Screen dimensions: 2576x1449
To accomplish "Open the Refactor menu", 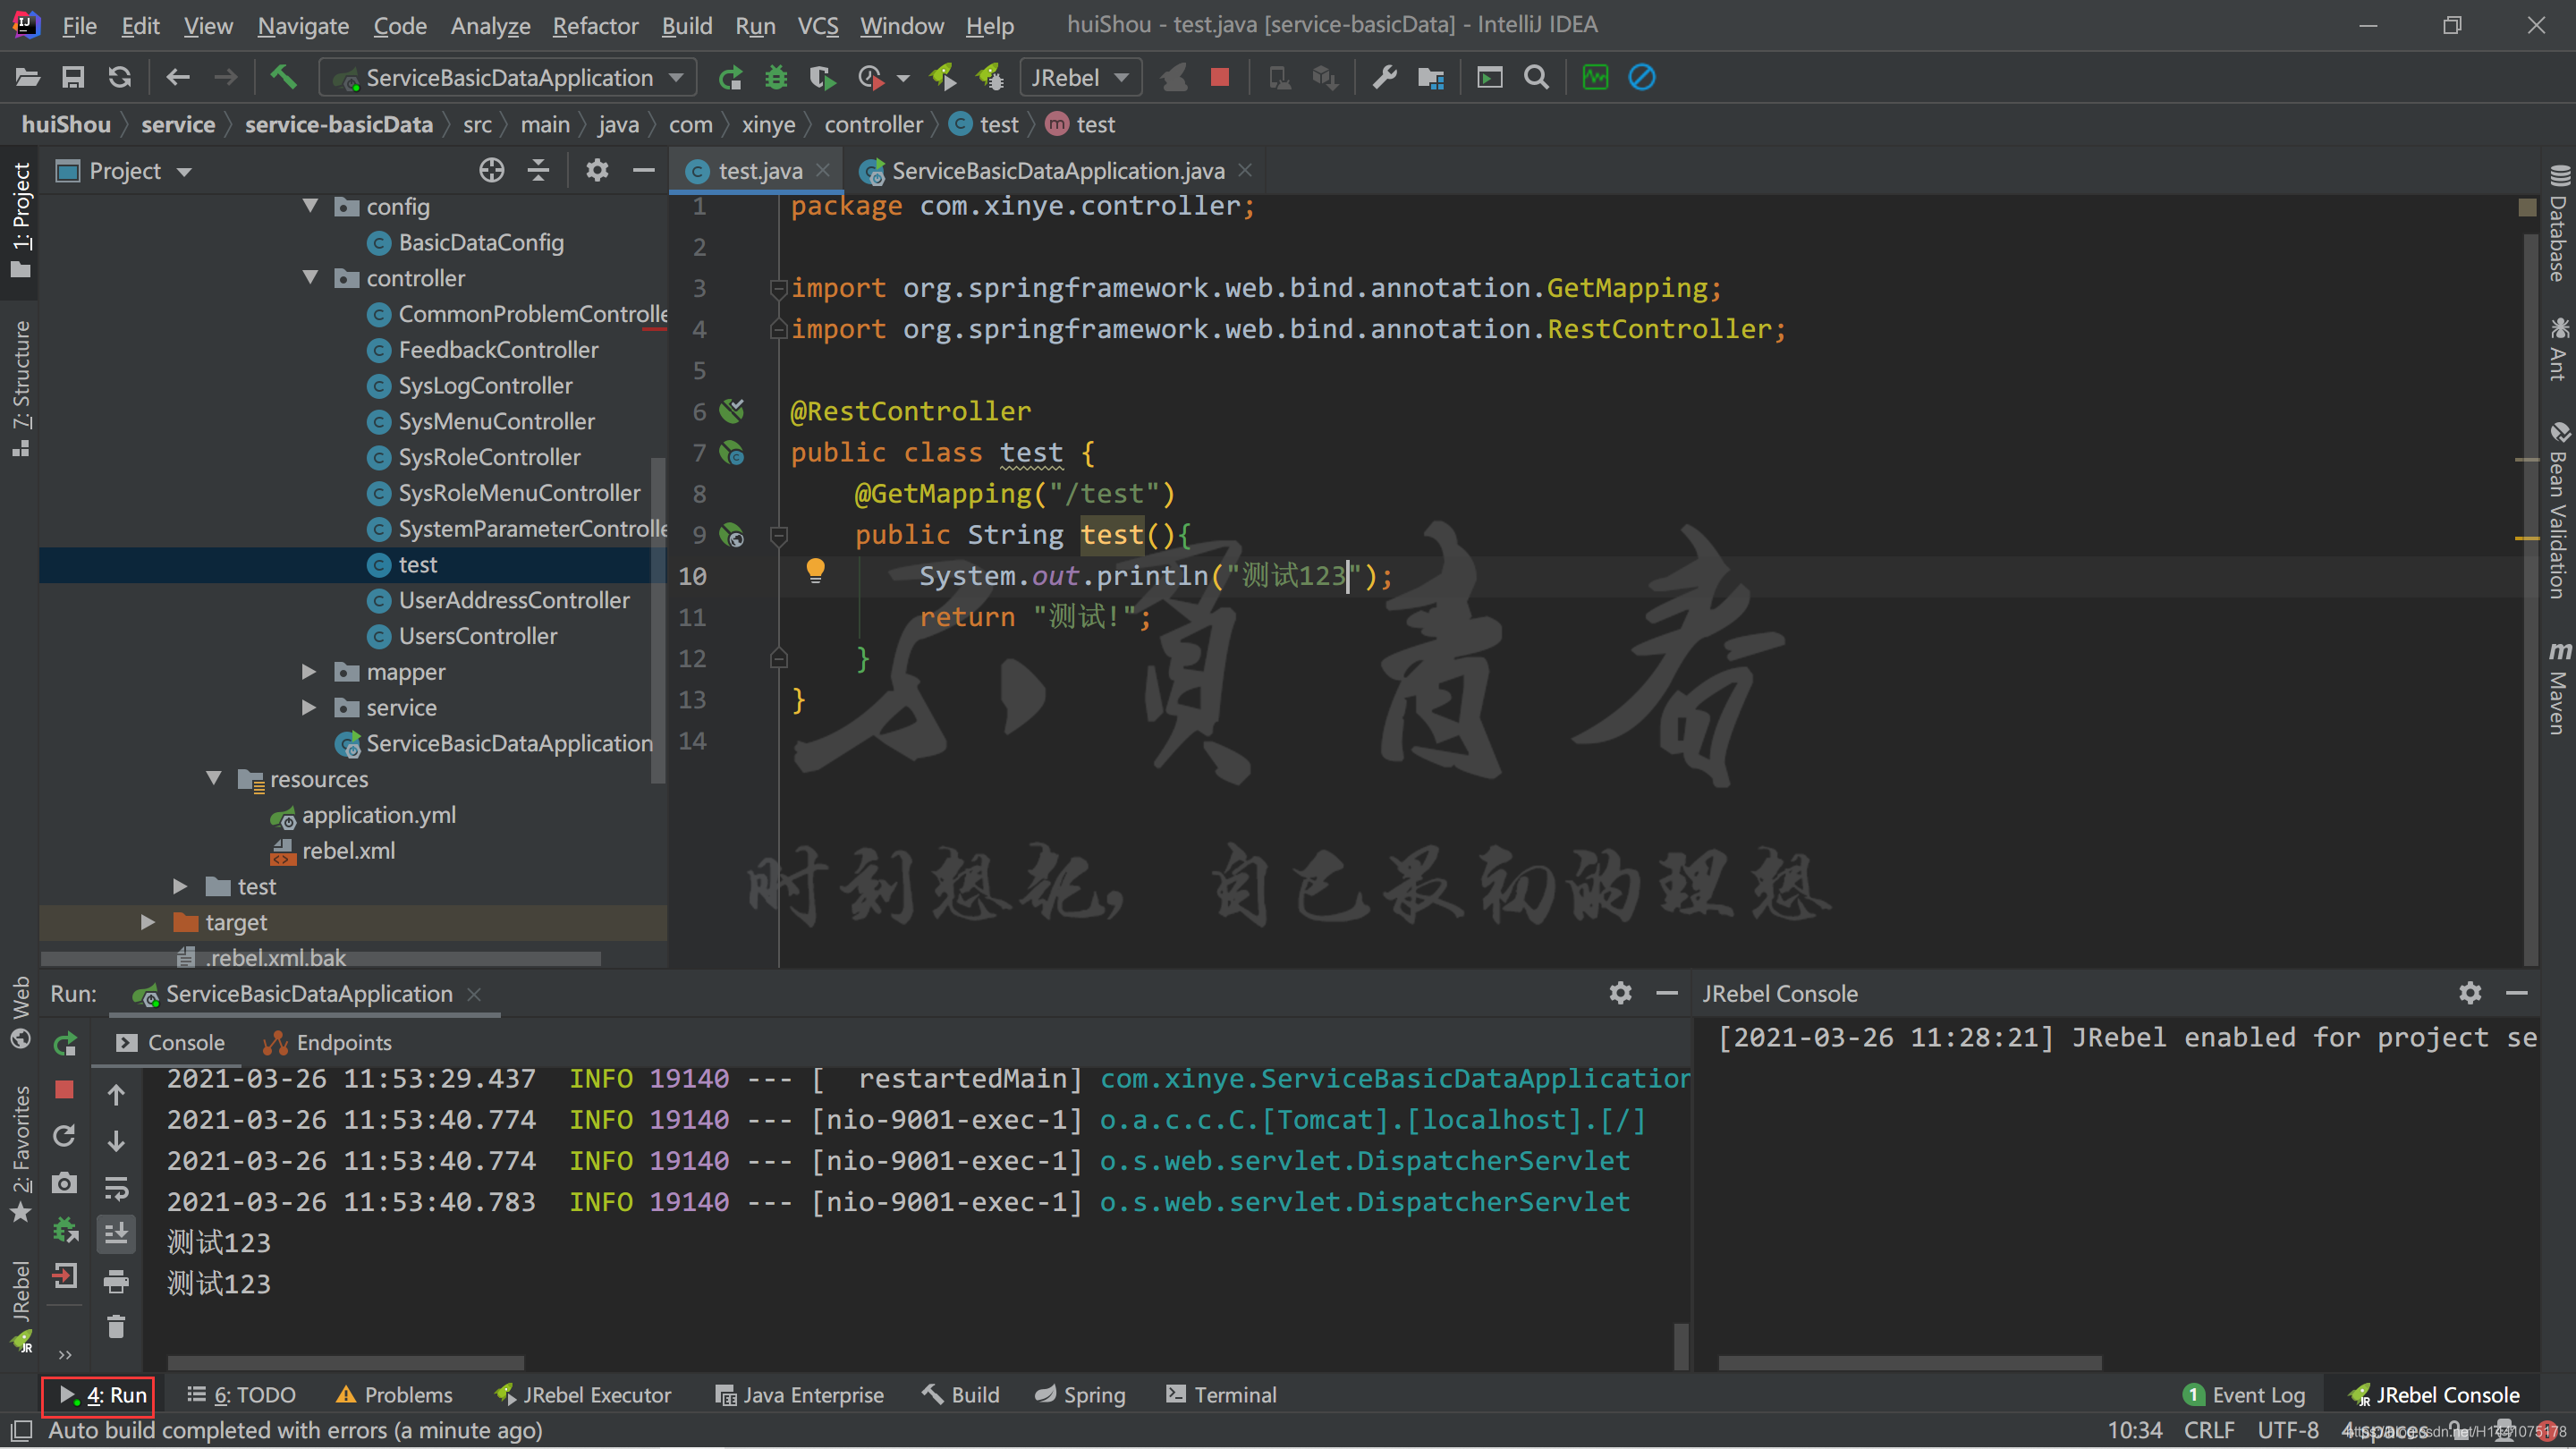I will click(x=595, y=25).
